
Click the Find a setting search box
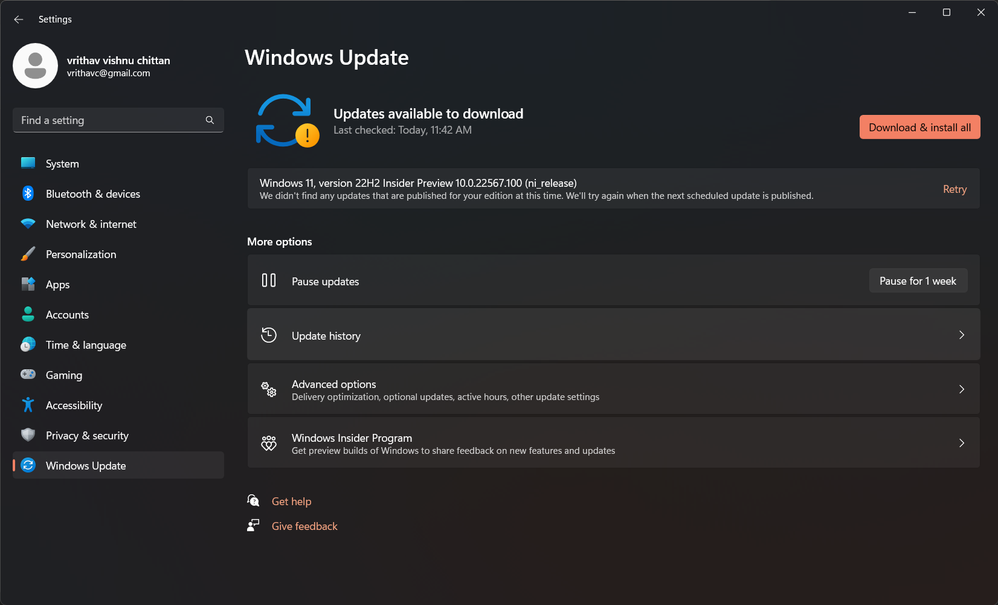pyautogui.click(x=118, y=120)
